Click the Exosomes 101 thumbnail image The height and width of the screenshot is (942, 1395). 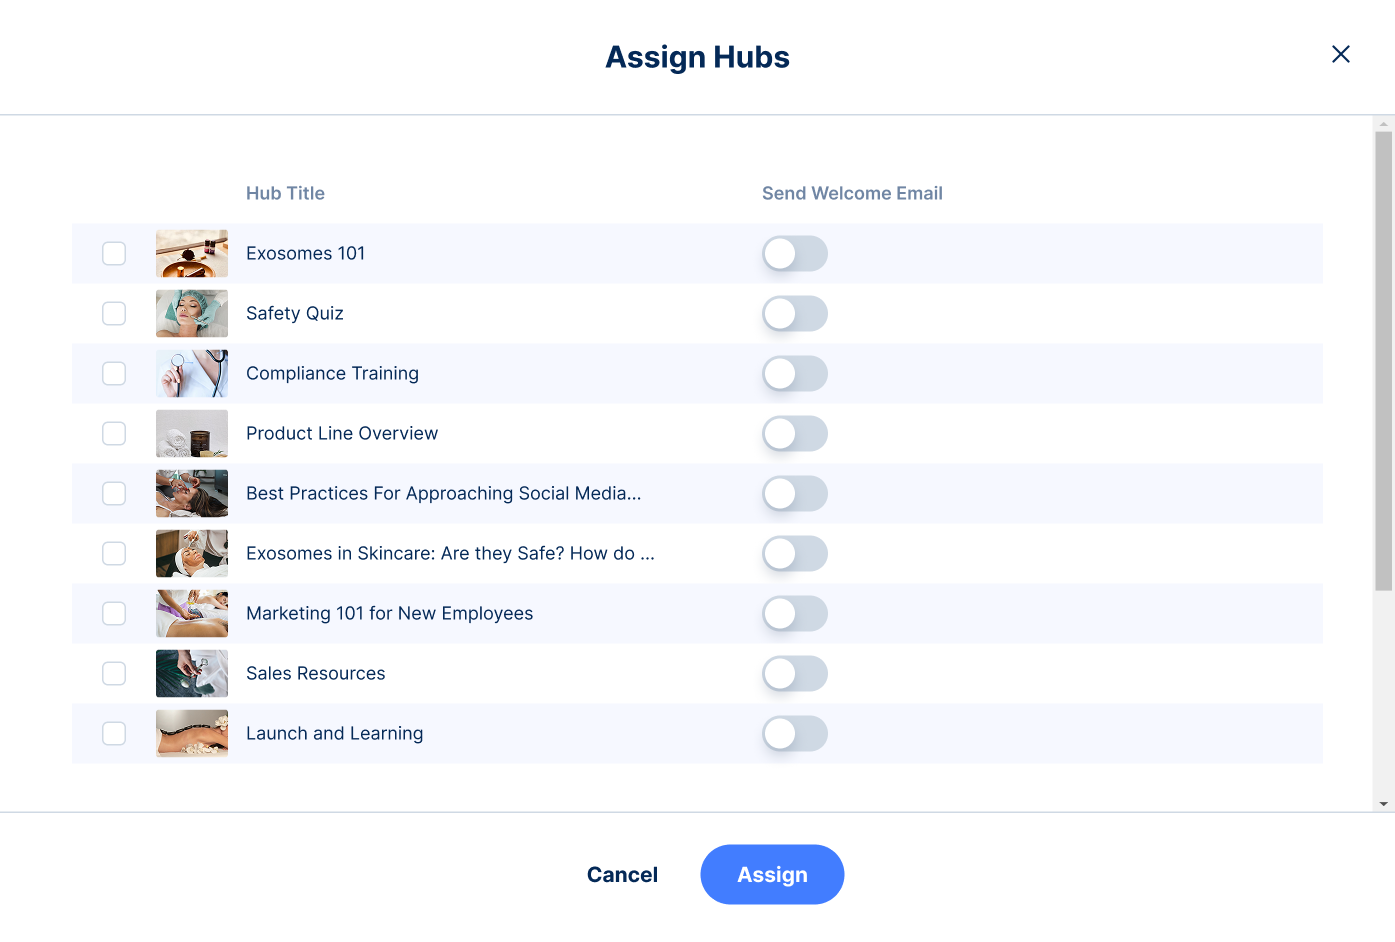(192, 253)
